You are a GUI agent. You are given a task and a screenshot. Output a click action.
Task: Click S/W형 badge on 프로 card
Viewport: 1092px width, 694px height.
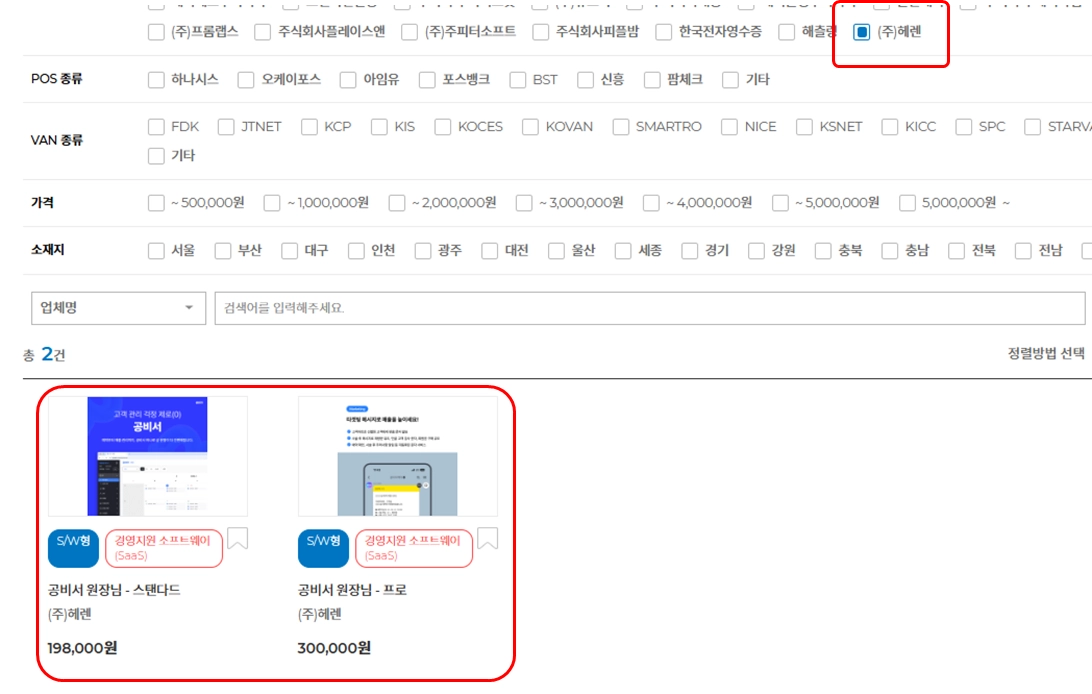323,548
